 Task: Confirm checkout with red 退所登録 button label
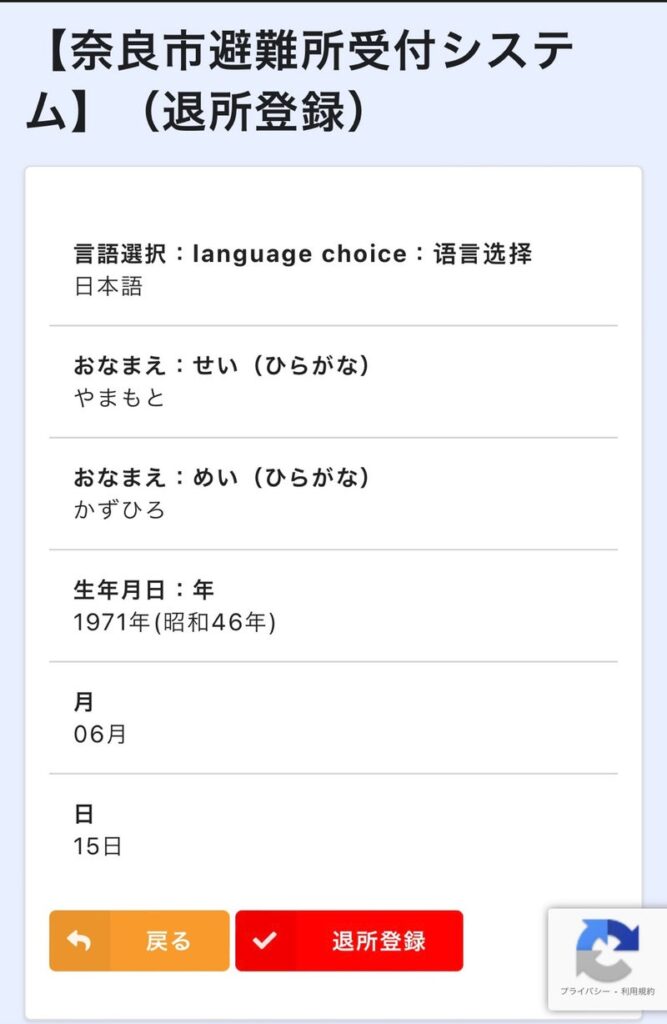coord(378,941)
